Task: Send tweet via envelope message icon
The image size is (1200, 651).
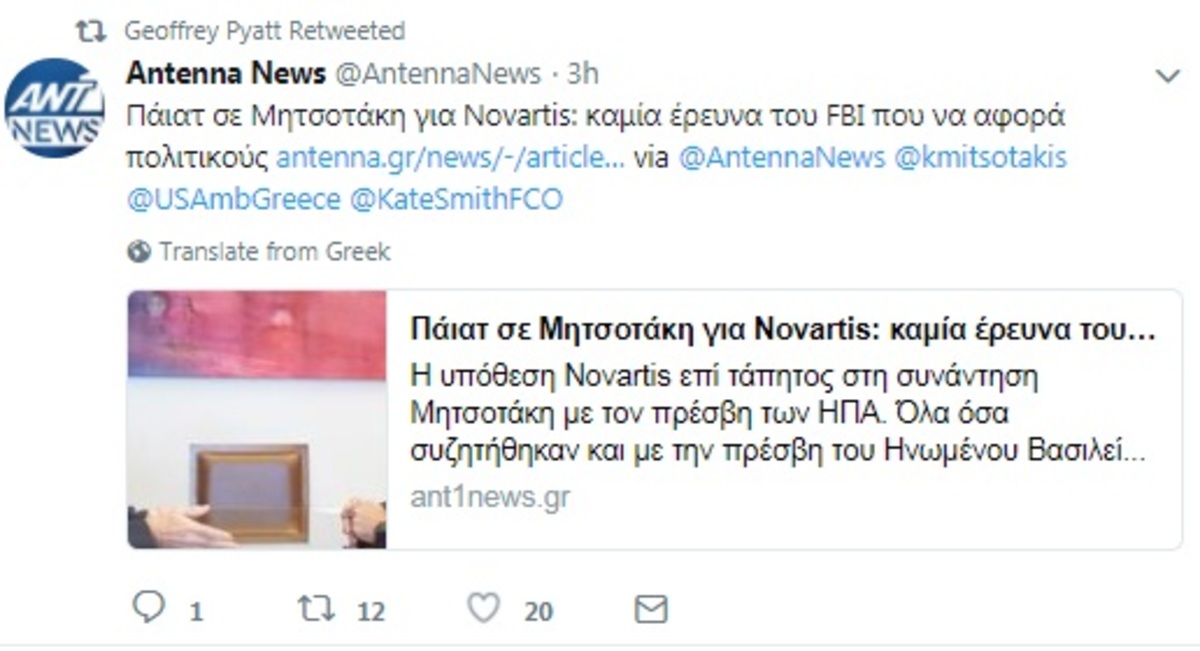Action: (x=651, y=609)
